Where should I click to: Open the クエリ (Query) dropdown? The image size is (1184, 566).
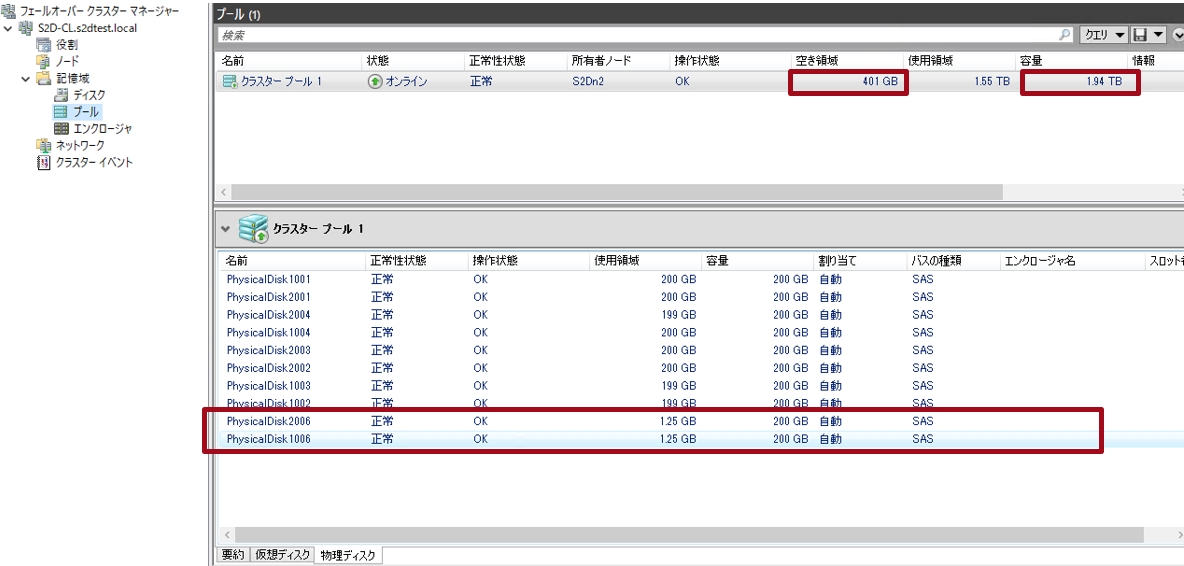(1105, 35)
